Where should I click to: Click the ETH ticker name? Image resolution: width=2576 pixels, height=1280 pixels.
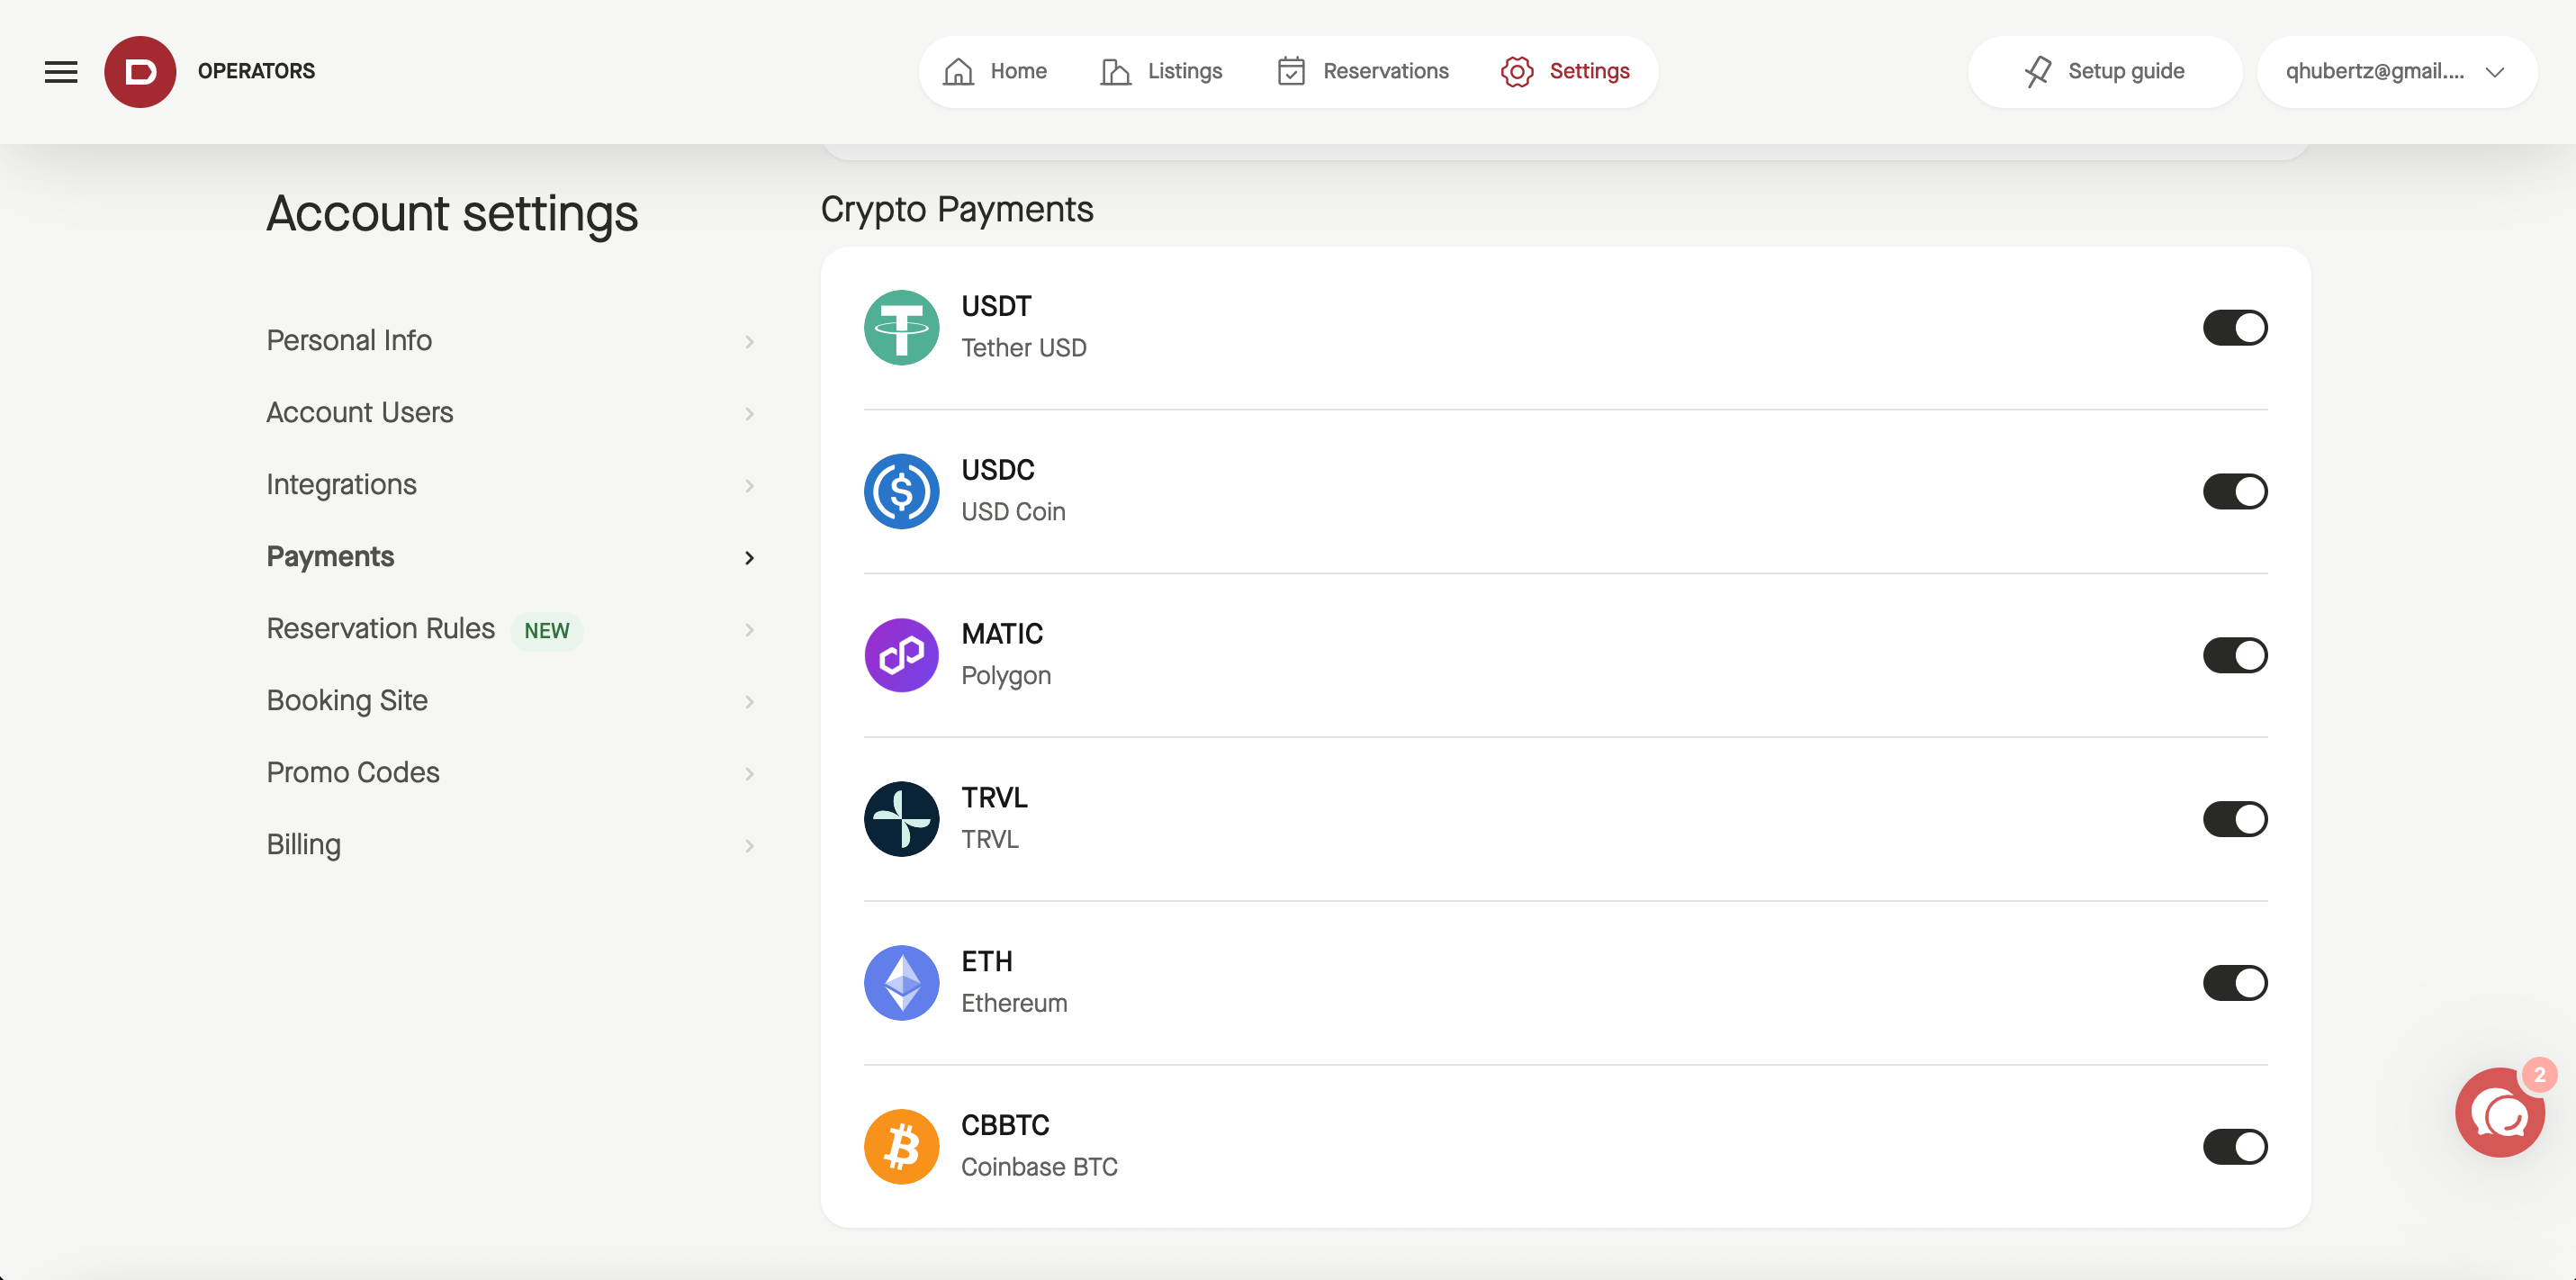pyautogui.click(x=987, y=962)
